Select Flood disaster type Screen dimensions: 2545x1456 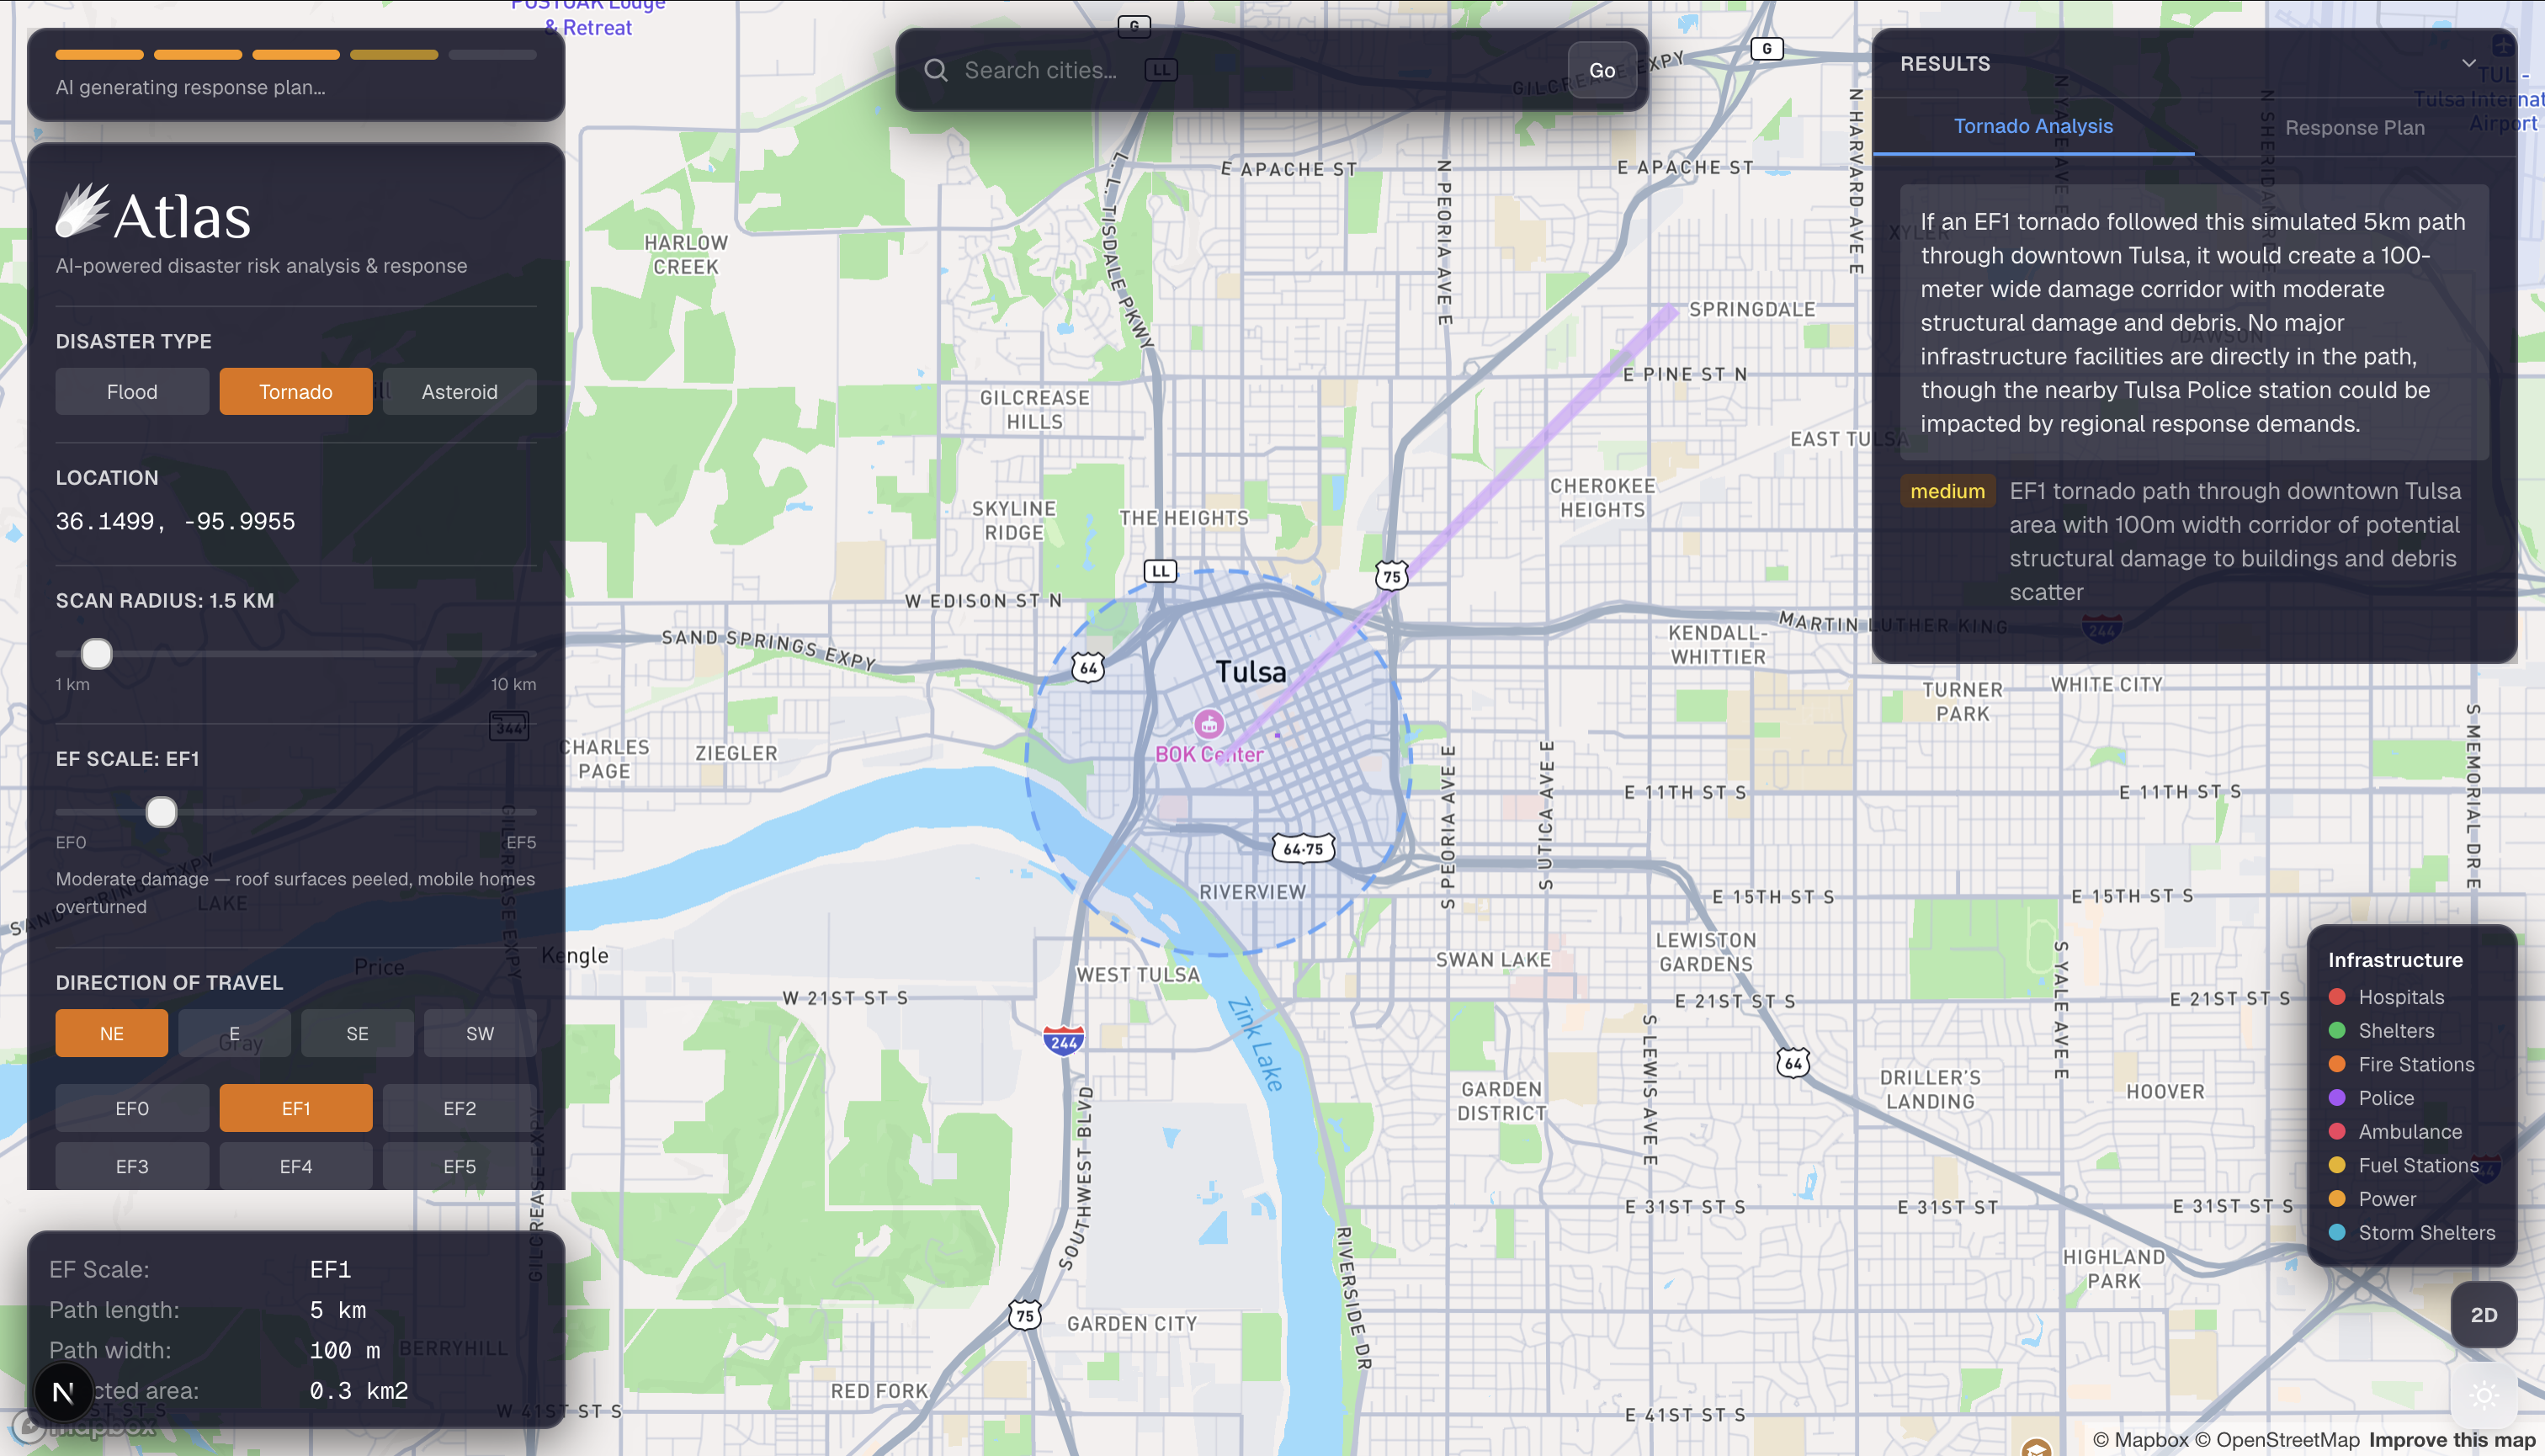click(132, 392)
